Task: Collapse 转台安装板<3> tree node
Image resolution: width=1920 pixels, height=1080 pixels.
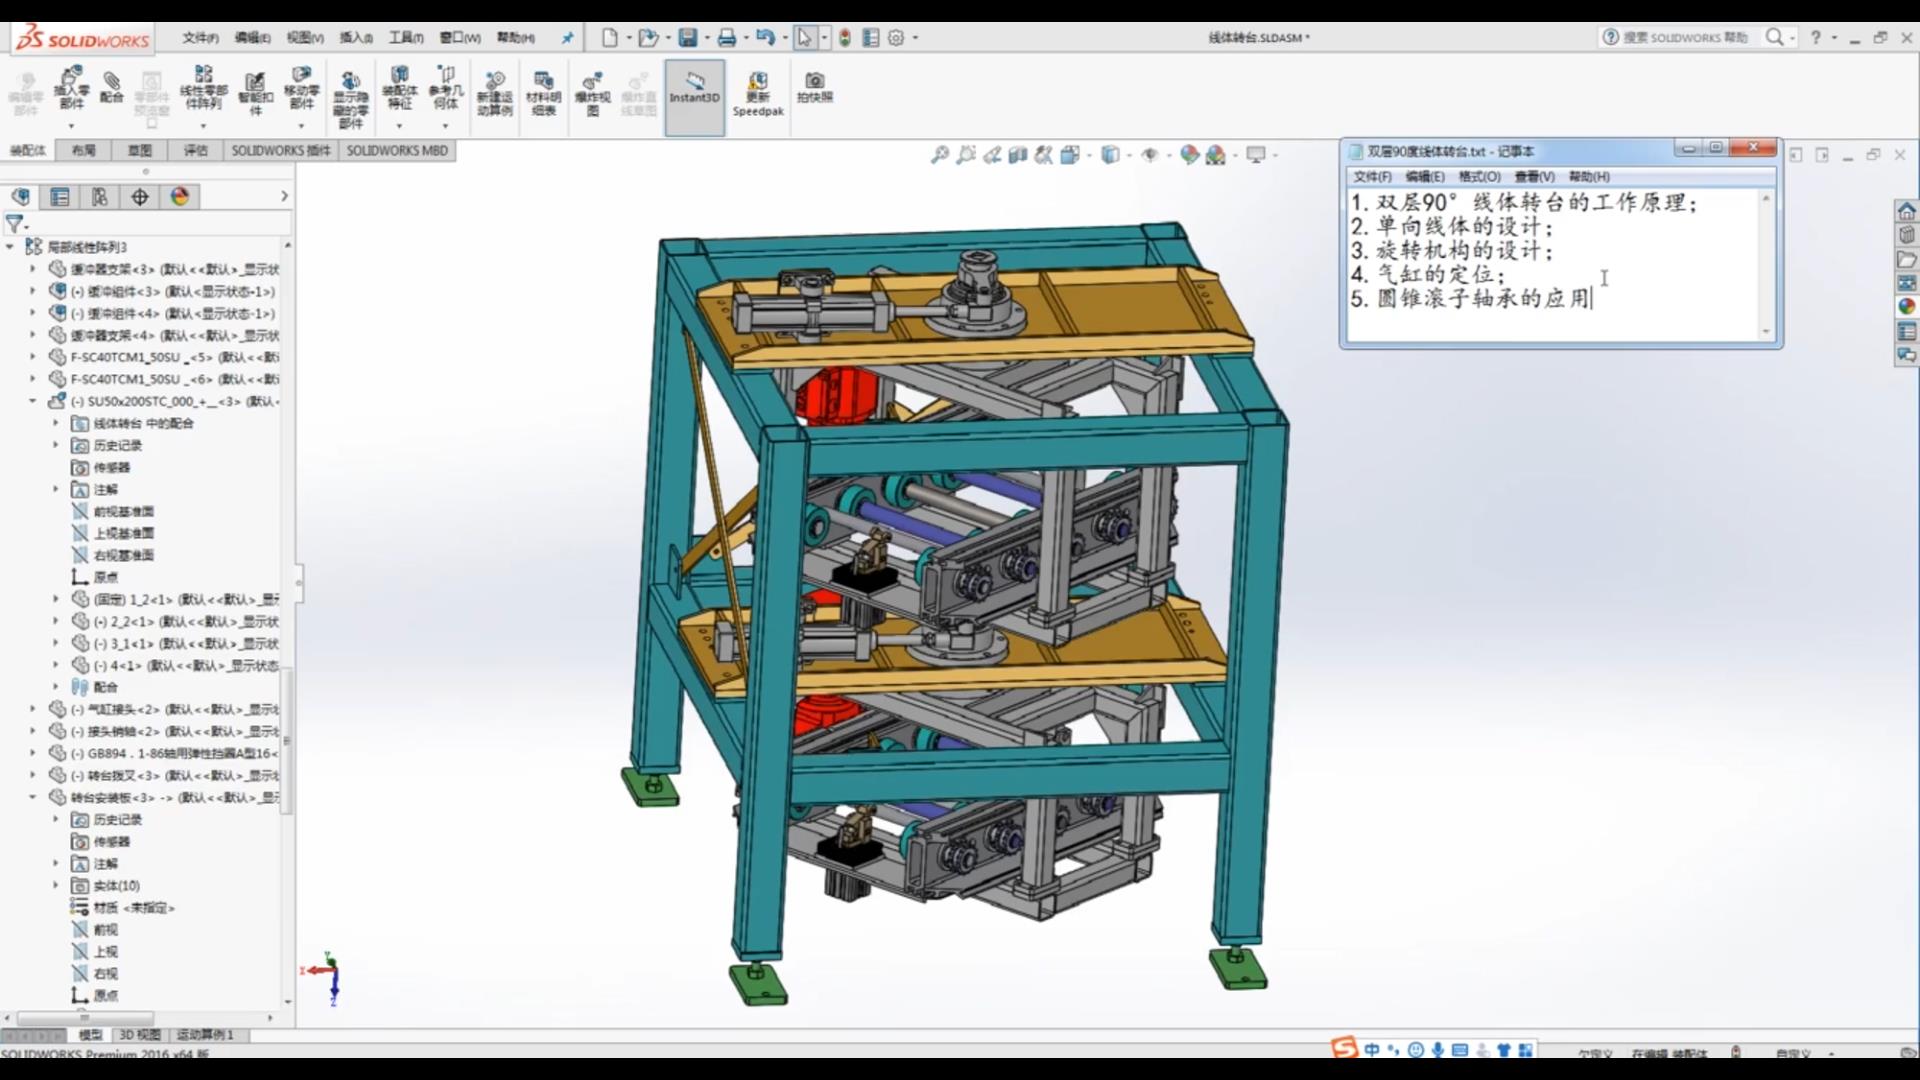Action: click(33, 797)
